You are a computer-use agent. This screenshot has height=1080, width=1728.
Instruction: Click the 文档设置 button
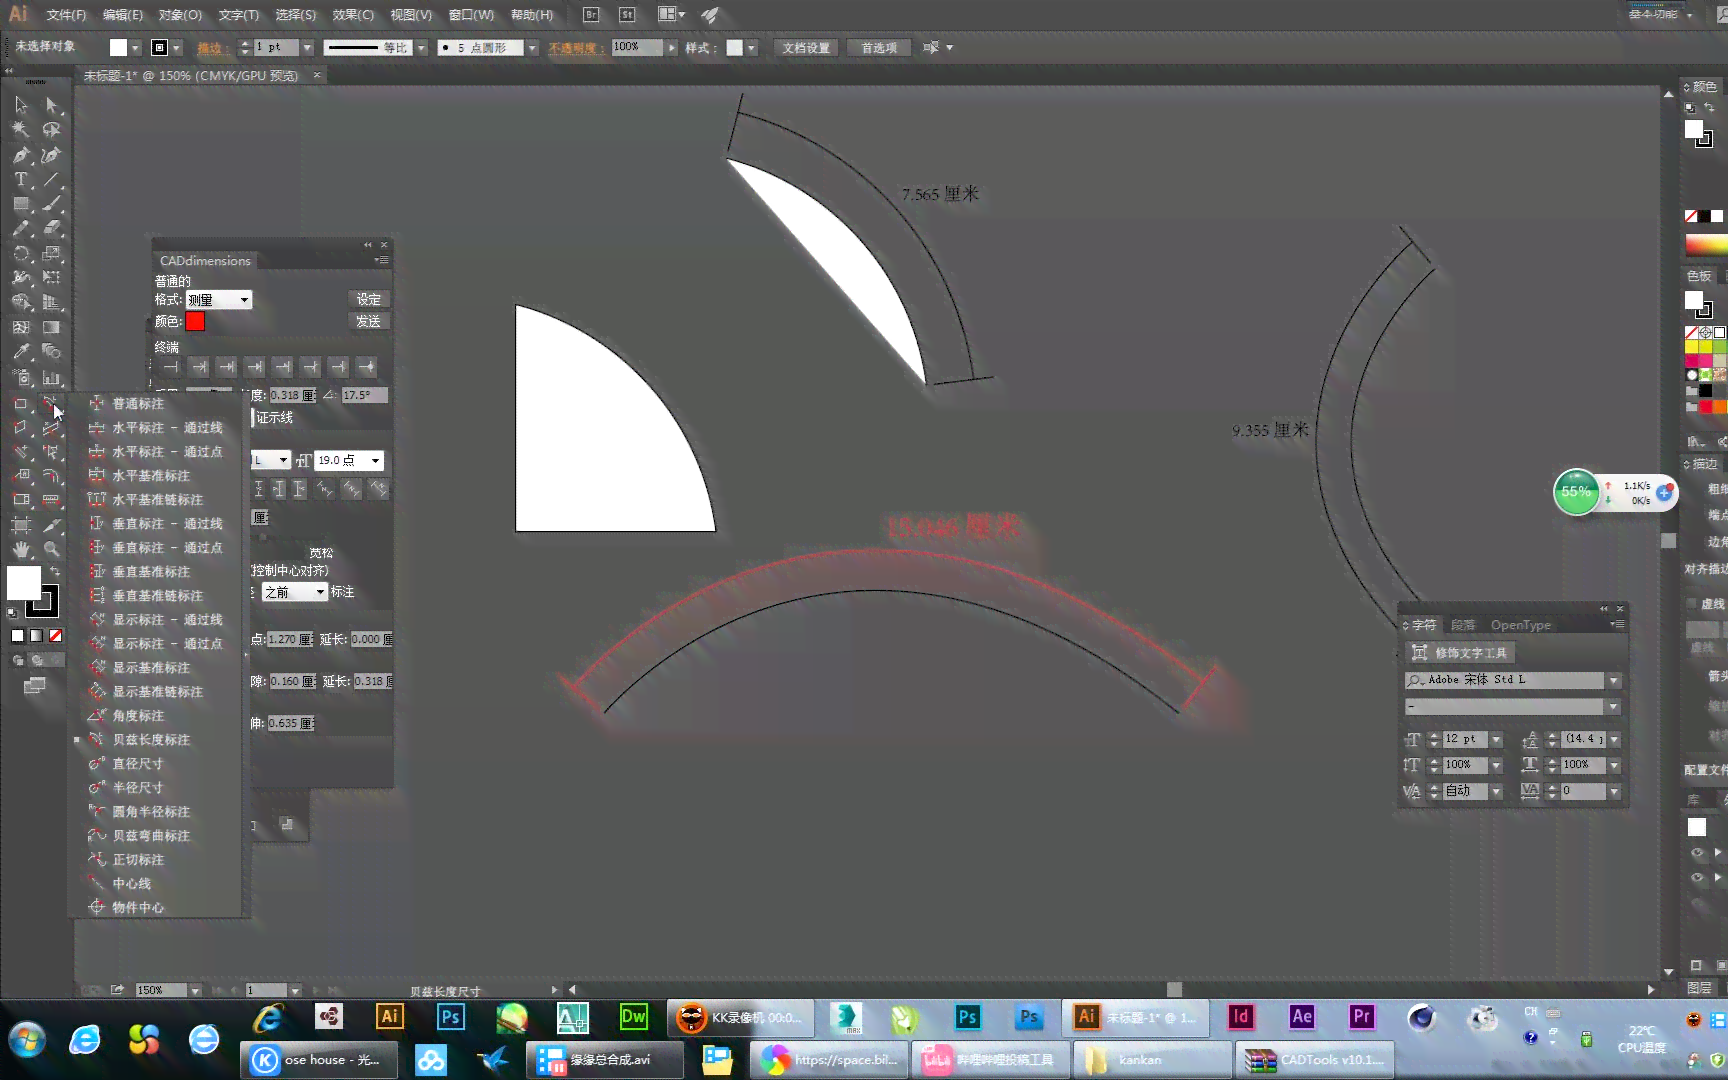(806, 48)
